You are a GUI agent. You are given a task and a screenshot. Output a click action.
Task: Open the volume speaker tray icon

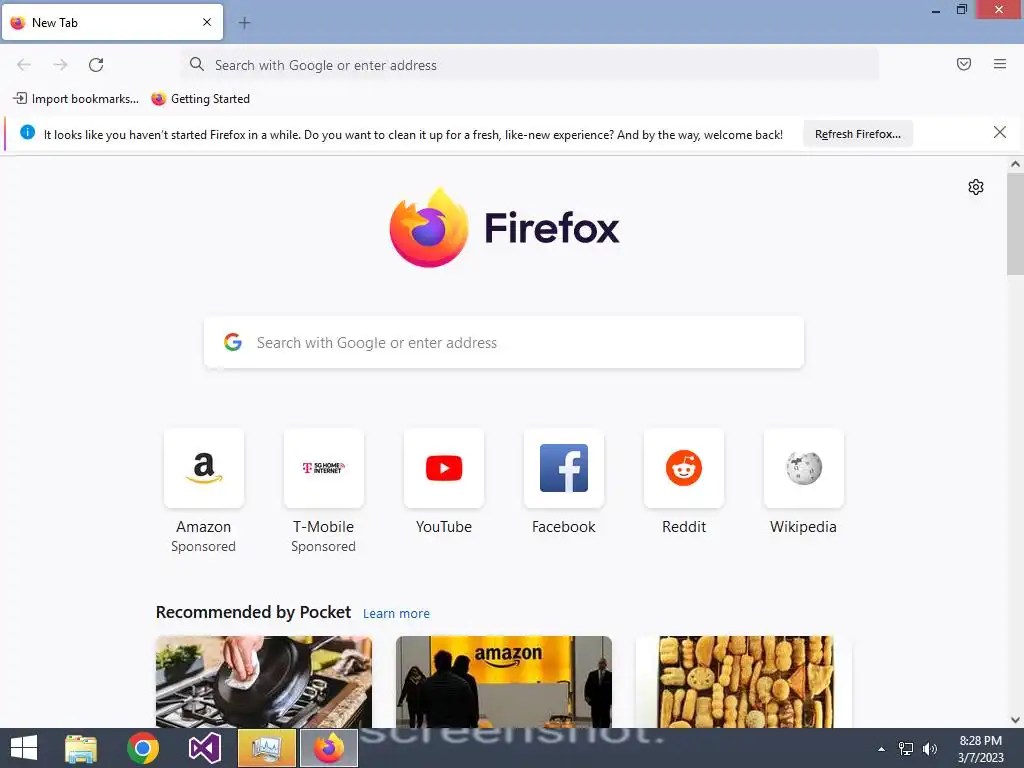pyautogui.click(x=930, y=749)
